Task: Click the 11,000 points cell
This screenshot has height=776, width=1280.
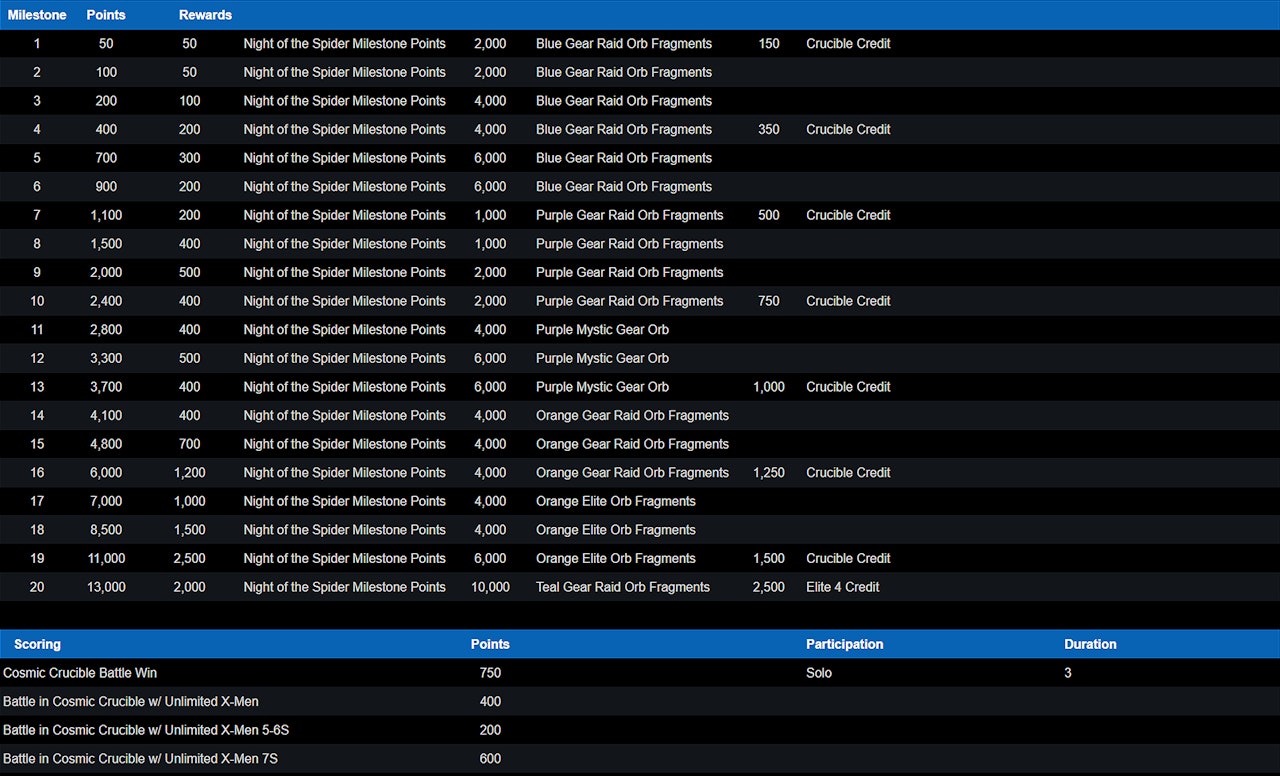Action: [x=106, y=558]
